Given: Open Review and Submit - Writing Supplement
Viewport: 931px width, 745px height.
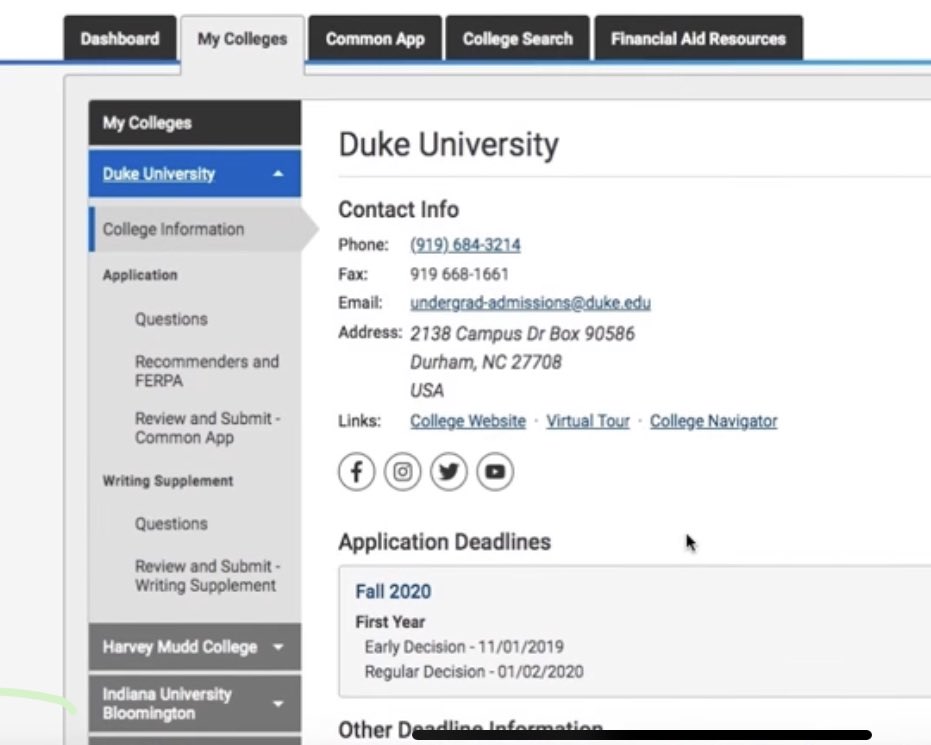Looking at the screenshot, I should coord(208,576).
